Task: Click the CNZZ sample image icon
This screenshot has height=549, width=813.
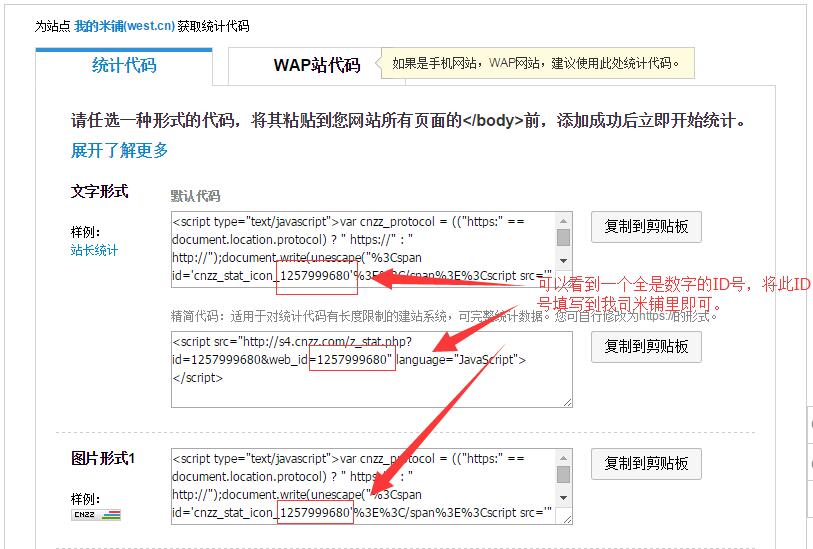Action: point(96,515)
